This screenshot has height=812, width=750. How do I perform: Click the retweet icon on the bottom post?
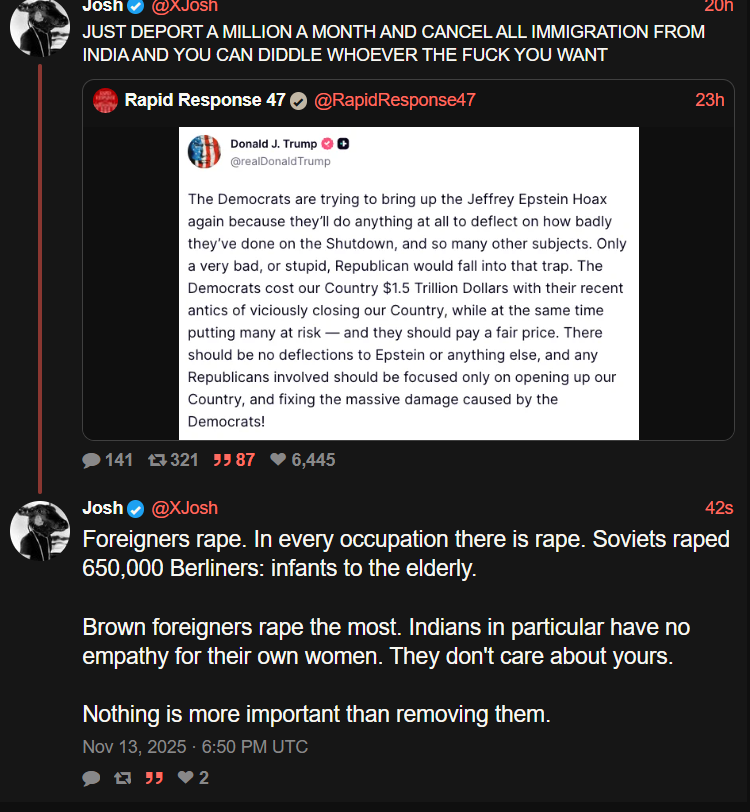click(x=122, y=778)
